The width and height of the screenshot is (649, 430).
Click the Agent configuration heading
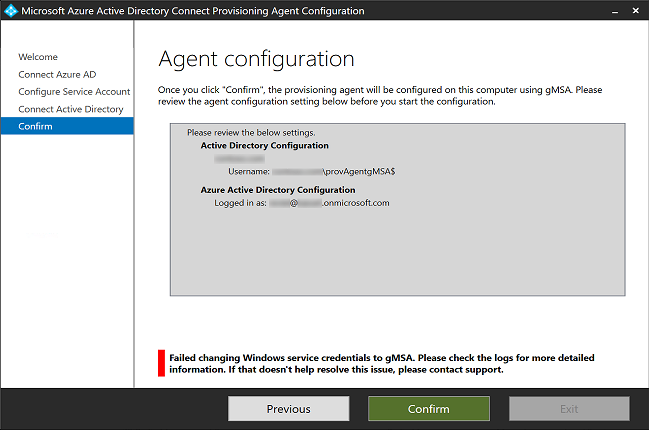coord(256,59)
